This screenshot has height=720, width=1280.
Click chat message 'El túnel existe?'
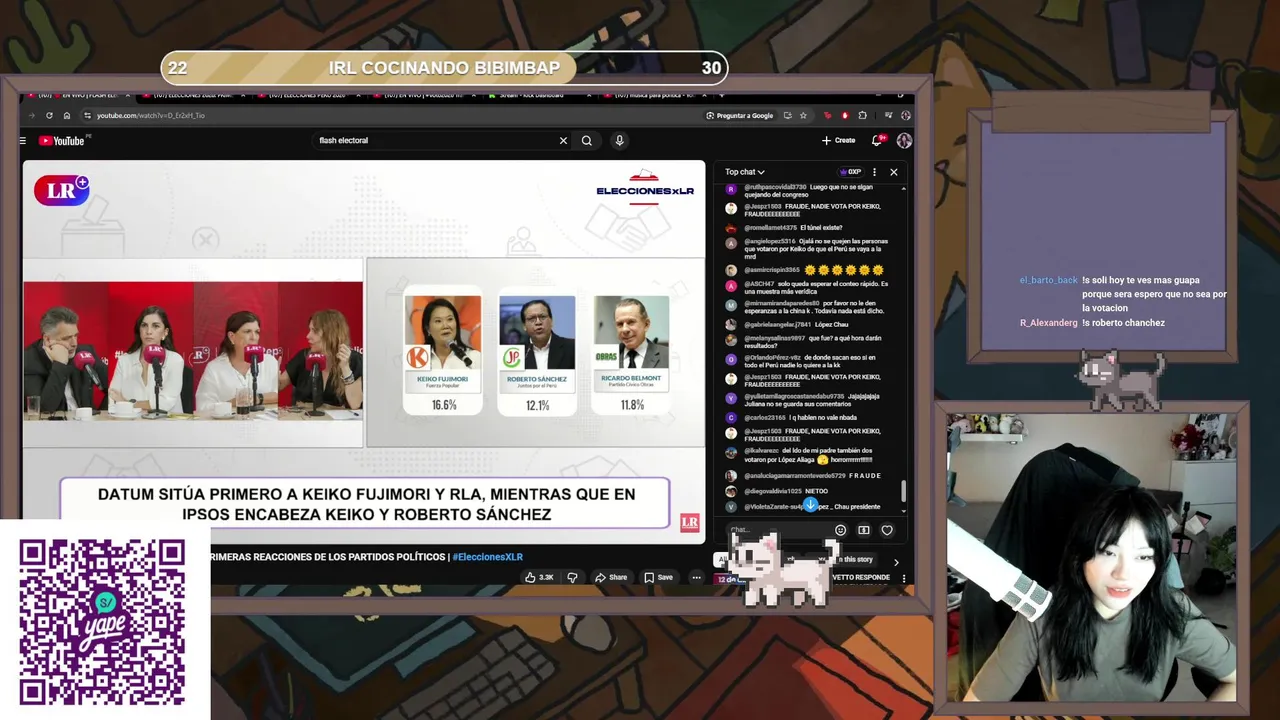point(784,228)
